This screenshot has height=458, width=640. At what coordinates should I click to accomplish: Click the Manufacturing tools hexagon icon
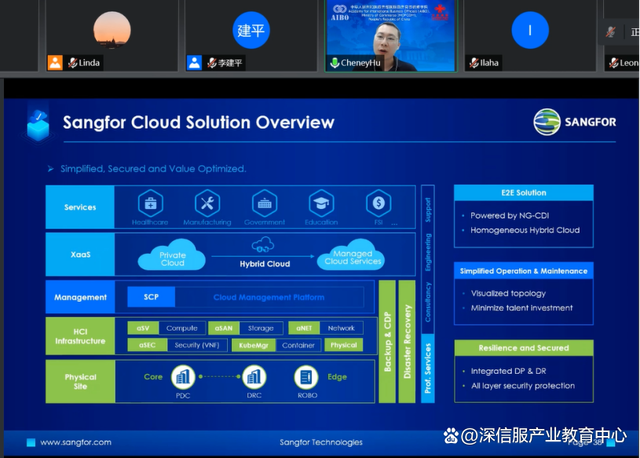pyautogui.click(x=207, y=203)
